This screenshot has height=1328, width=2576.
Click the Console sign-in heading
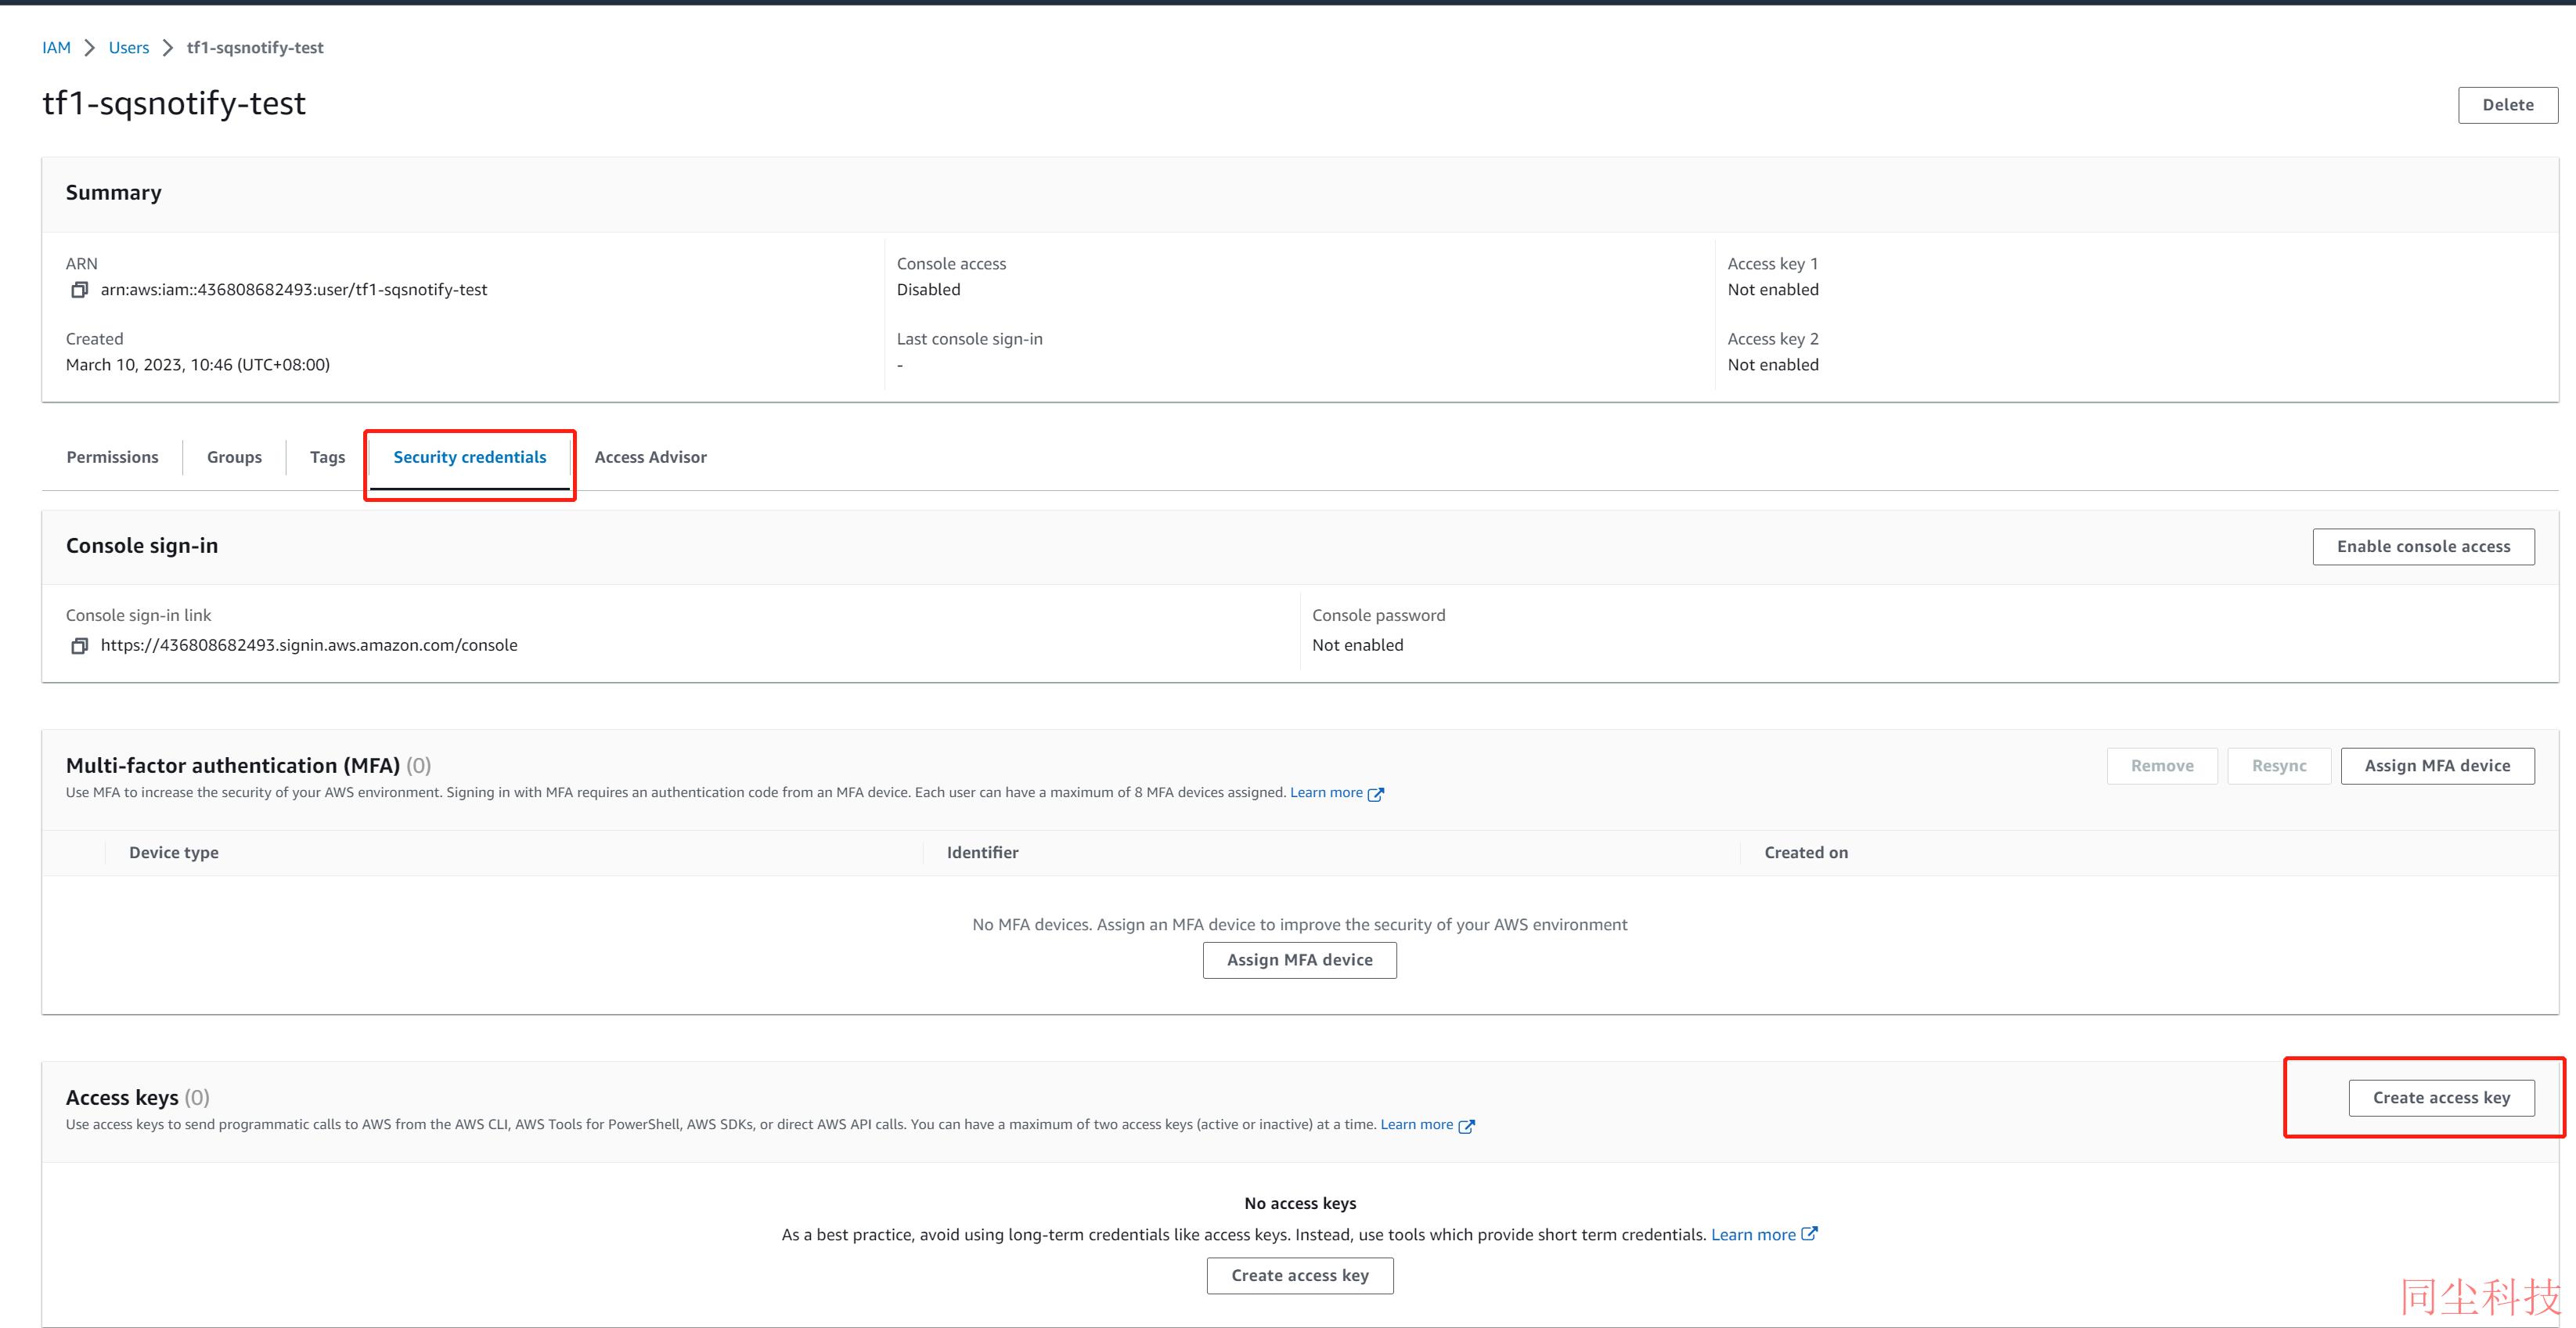tap(142, 546)
